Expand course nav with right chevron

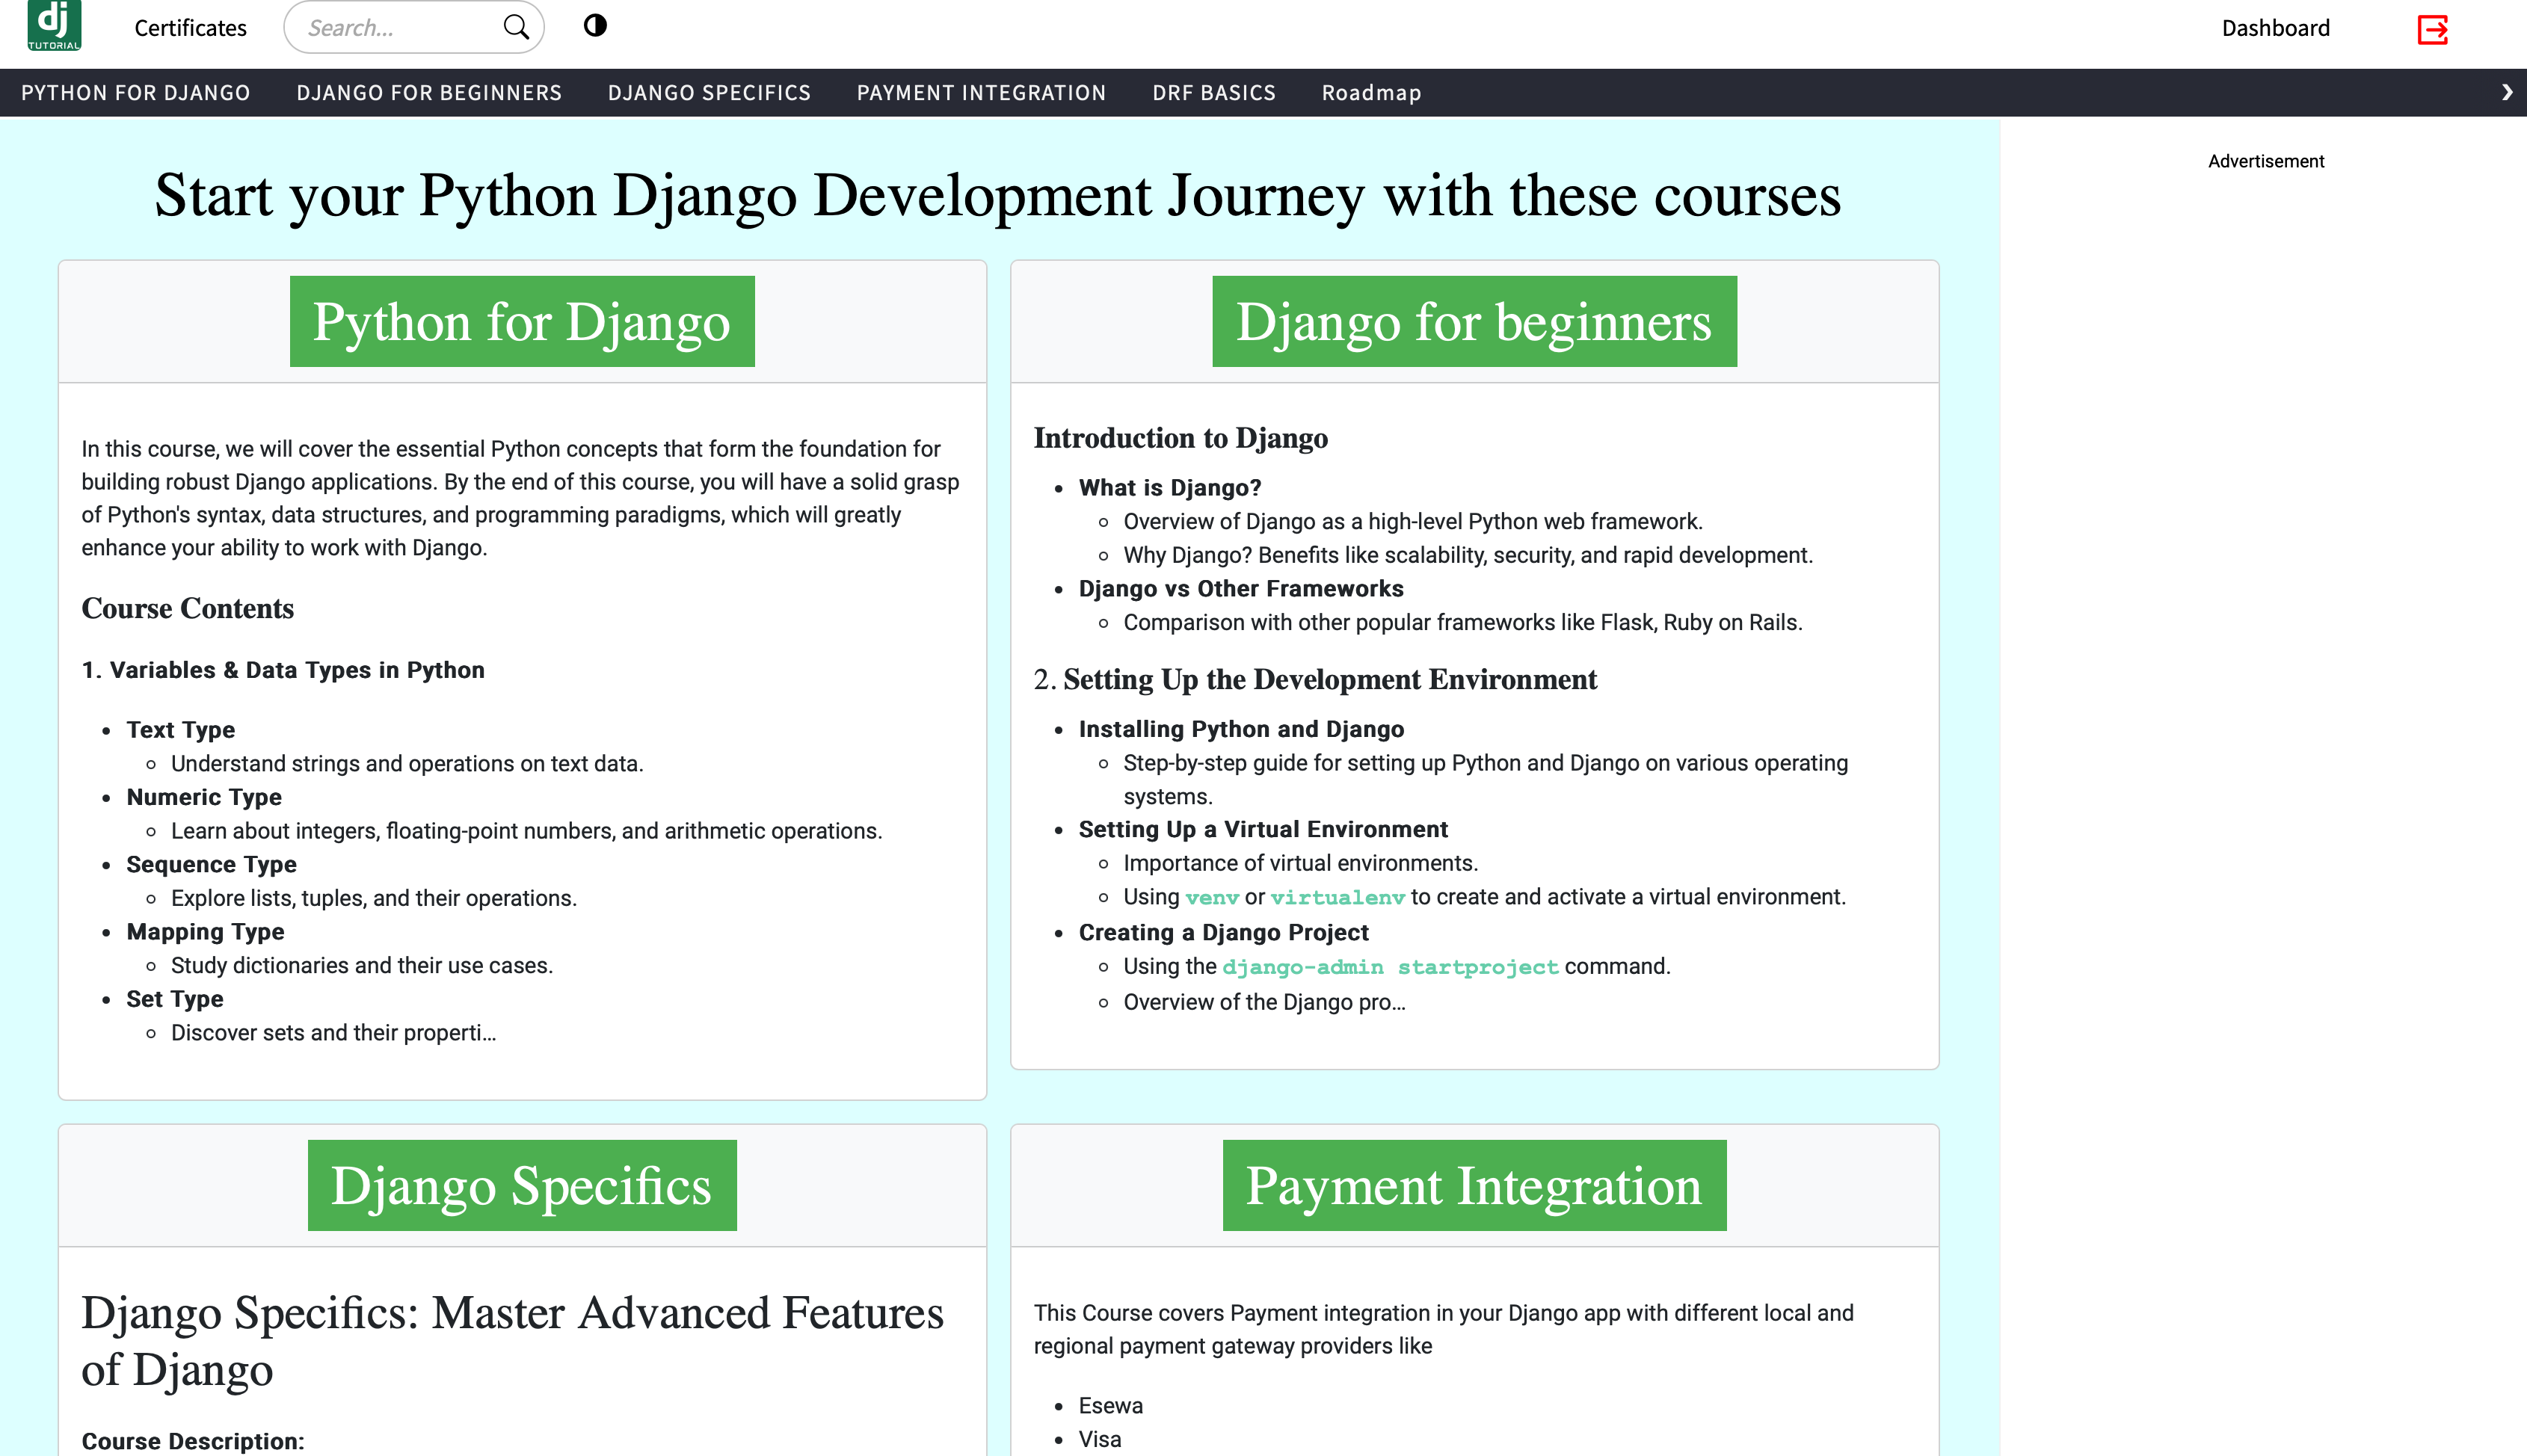(x=2506, y=92)
